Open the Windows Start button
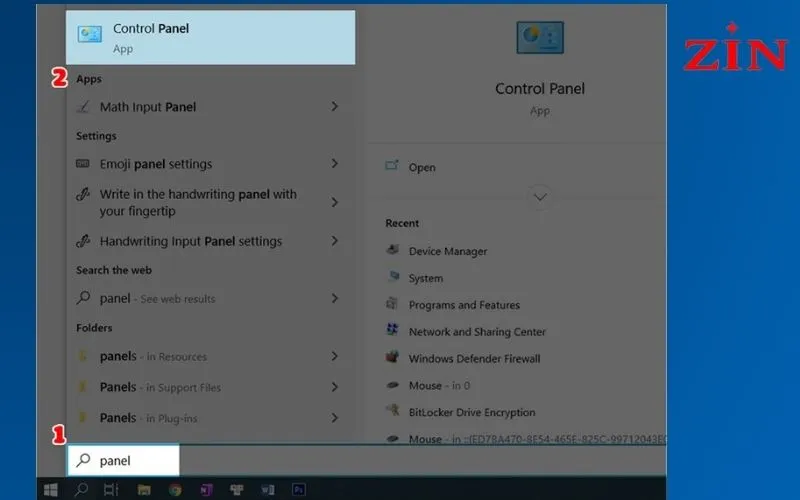The width and height of the screenshot is (800, 500). (x=49, y=489)
